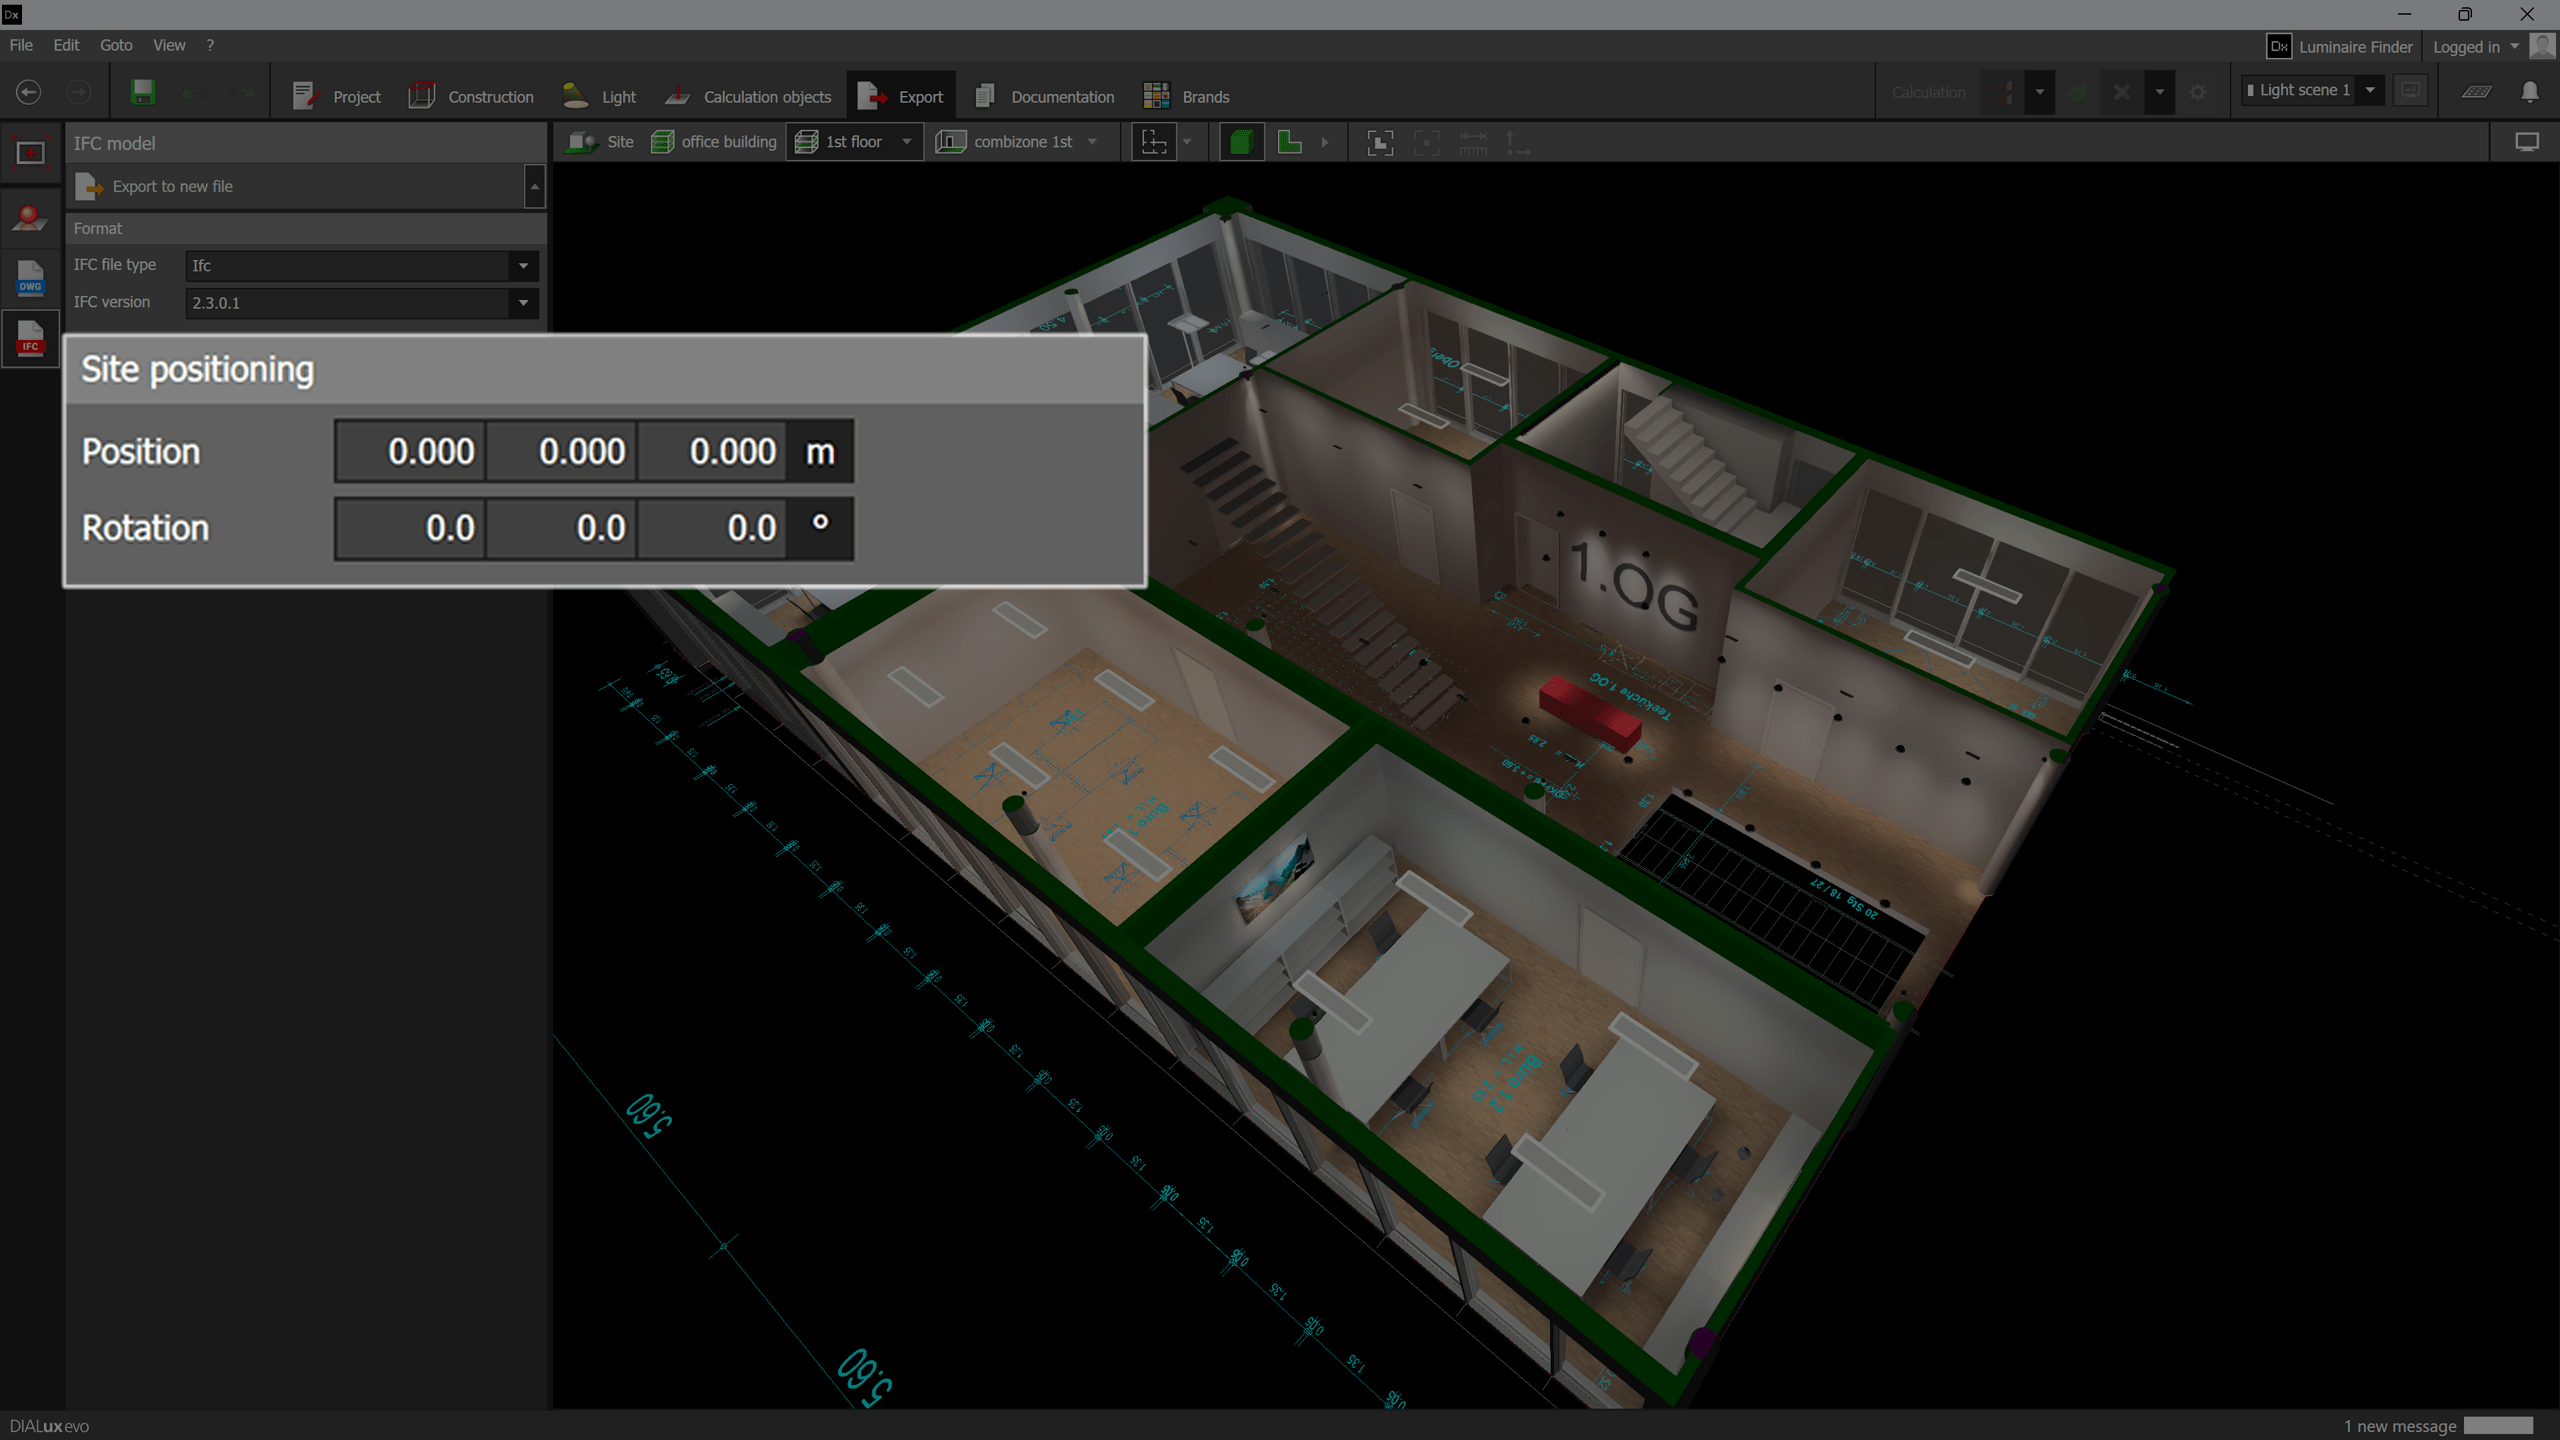
Task: Click the last Rotation value field
Action: (x=712, y=528)
